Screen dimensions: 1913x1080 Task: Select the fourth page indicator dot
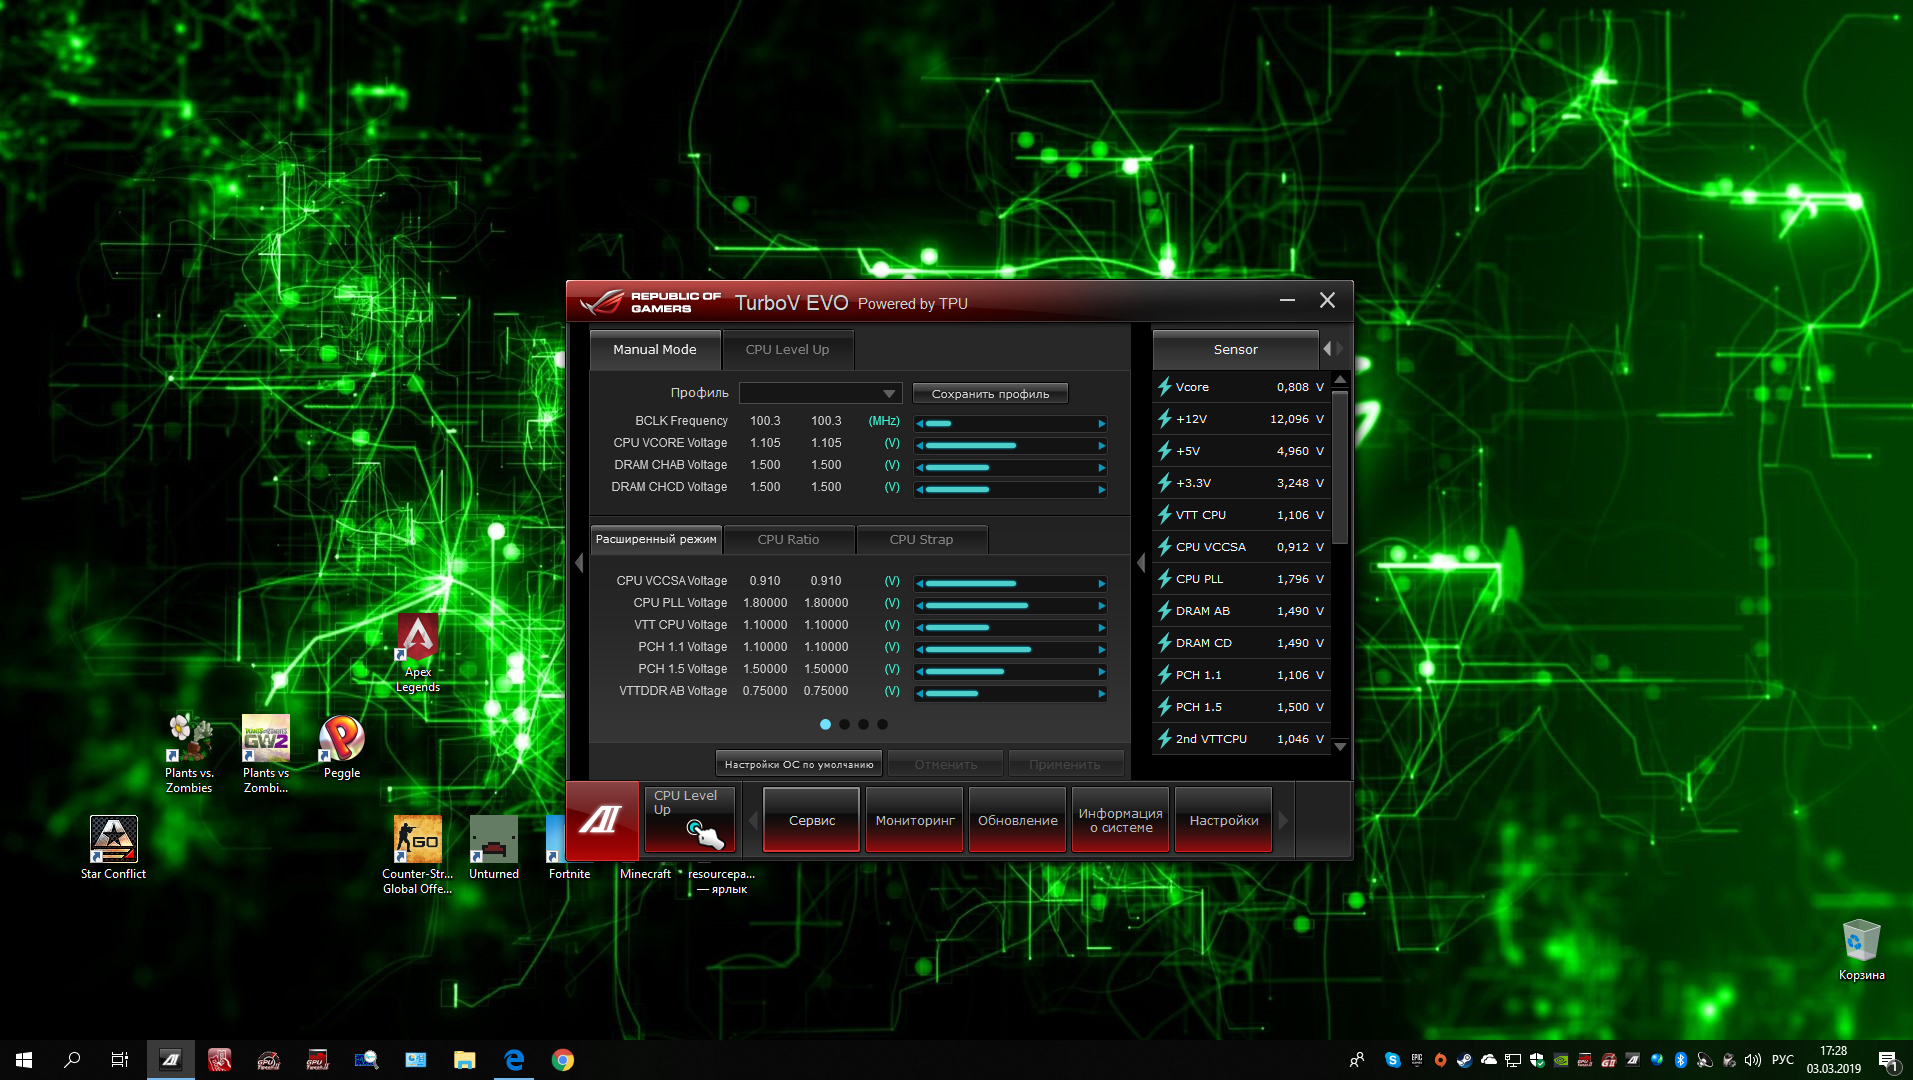pyautogui.click(x=882, y=724)
